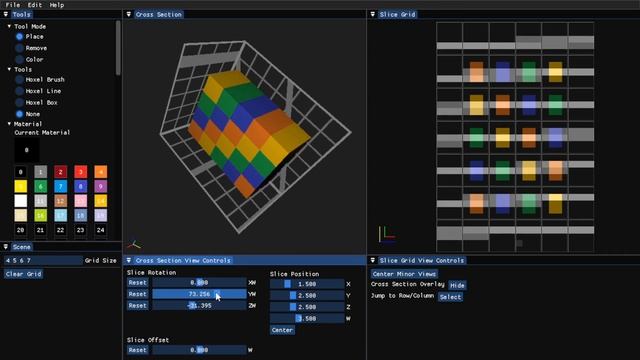
Task: Click the current material preview swatch
Action: (27, 150)
